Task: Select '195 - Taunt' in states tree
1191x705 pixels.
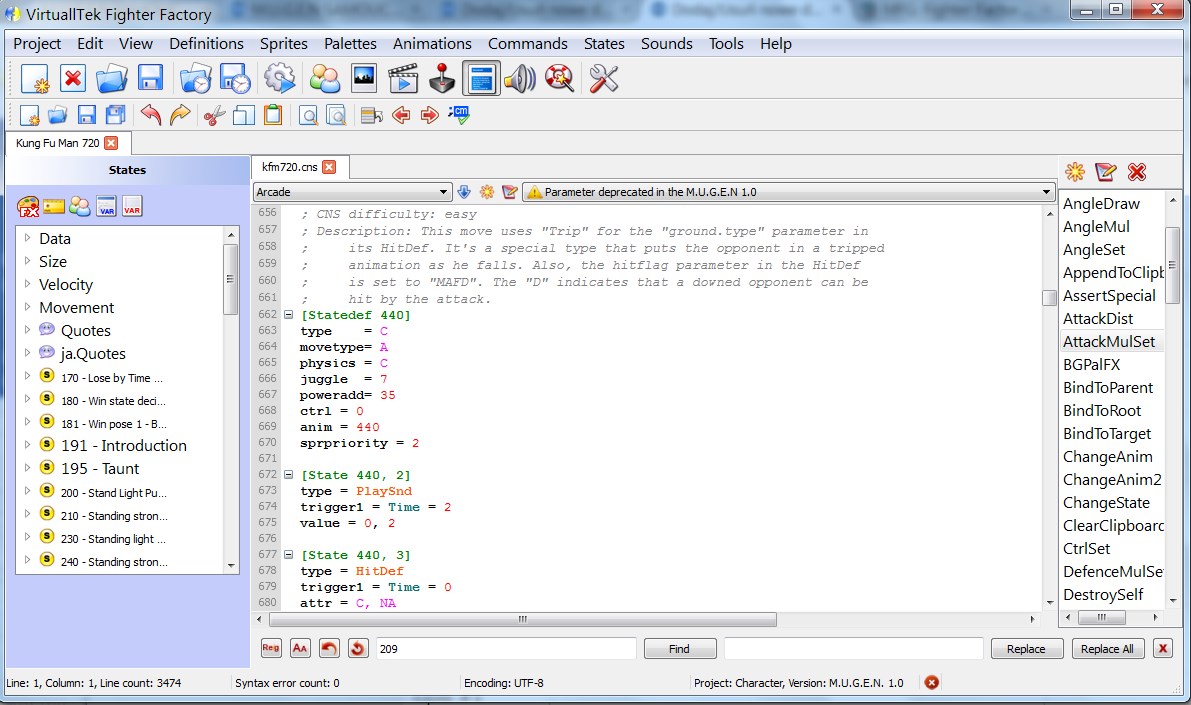Action: [100, 469]
